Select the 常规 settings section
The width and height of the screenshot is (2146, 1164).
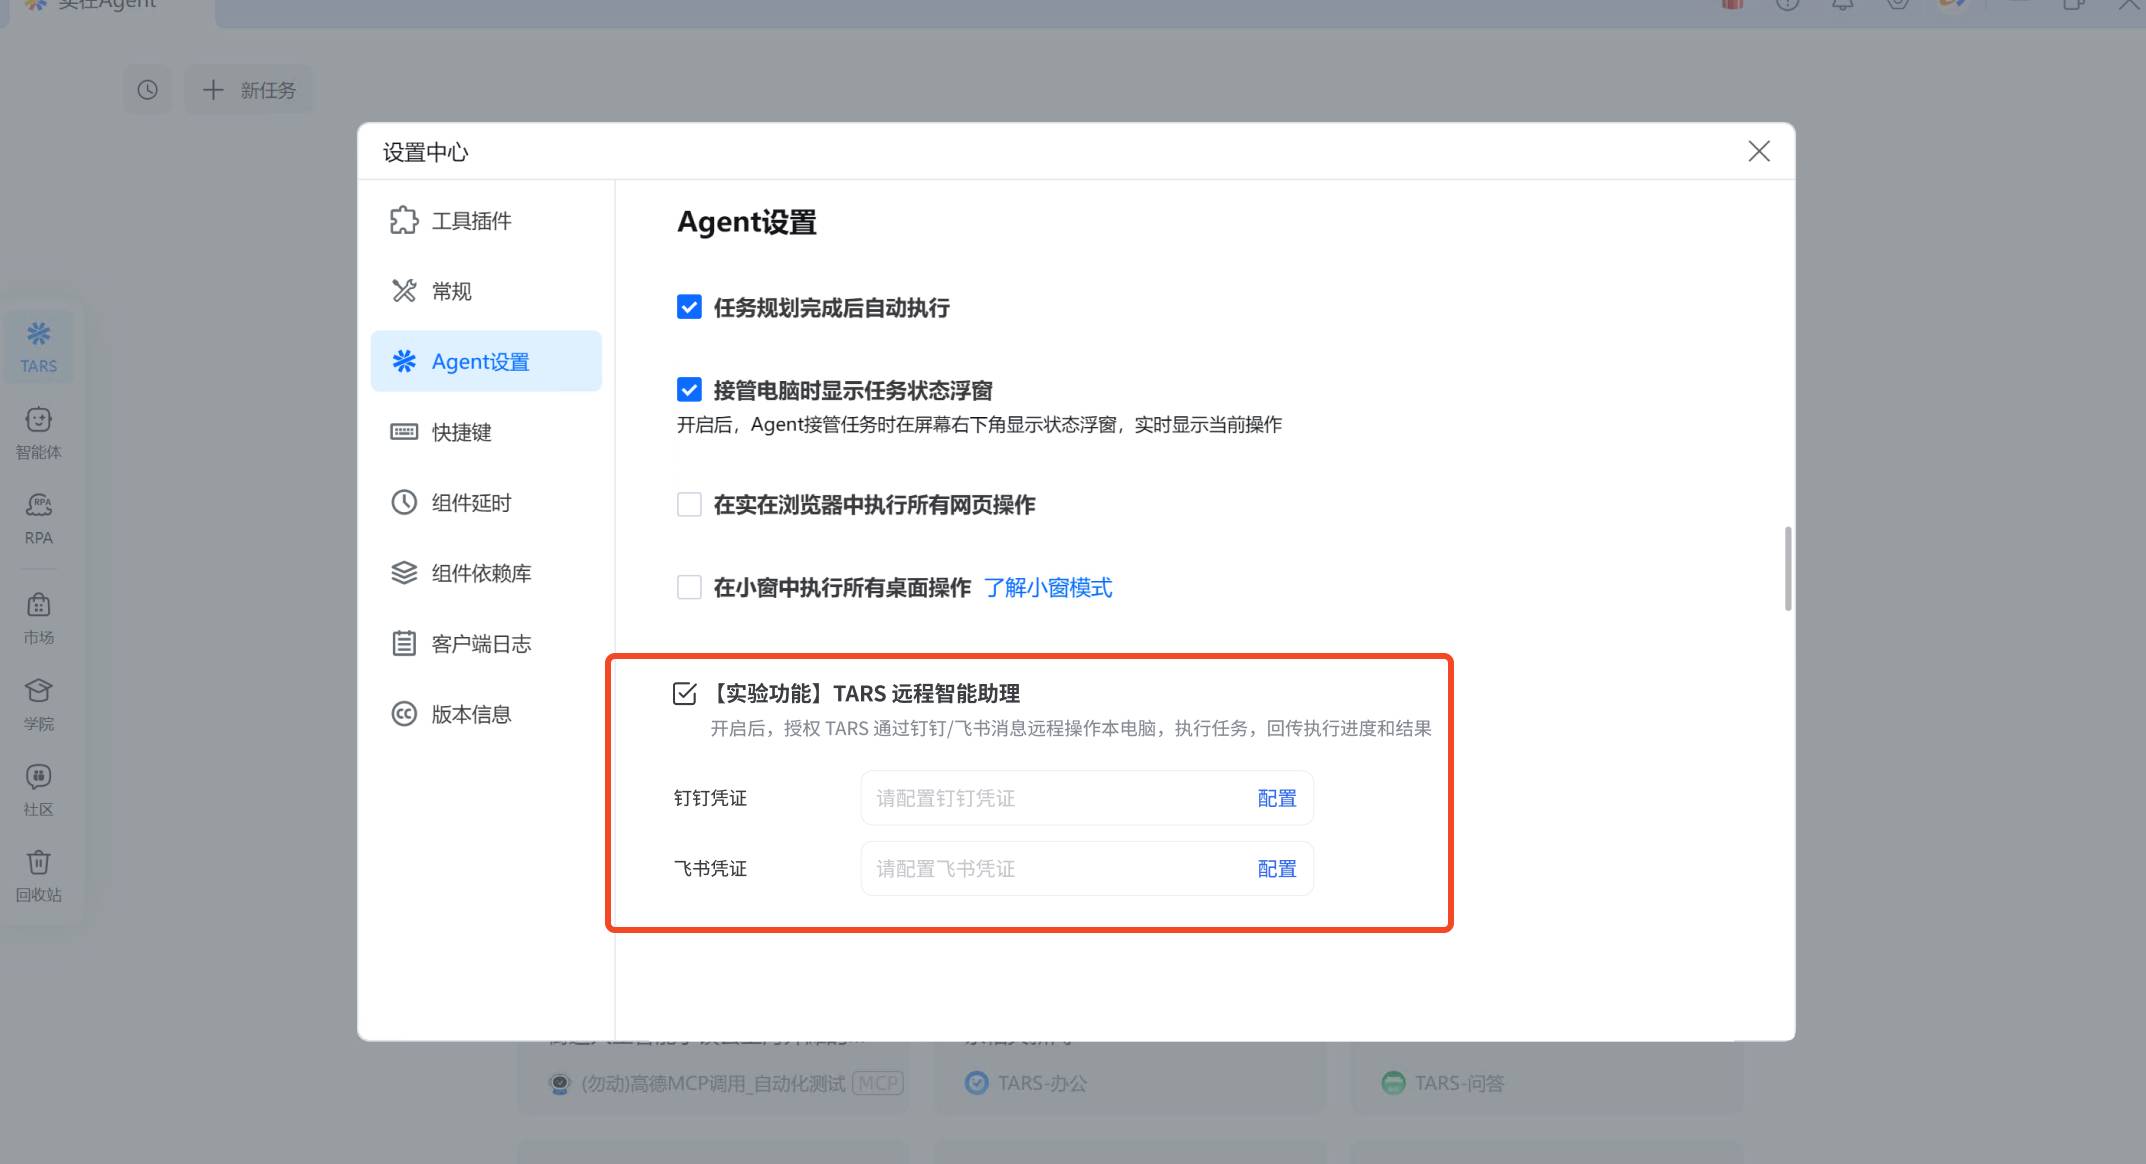click(x=450, y=291)
